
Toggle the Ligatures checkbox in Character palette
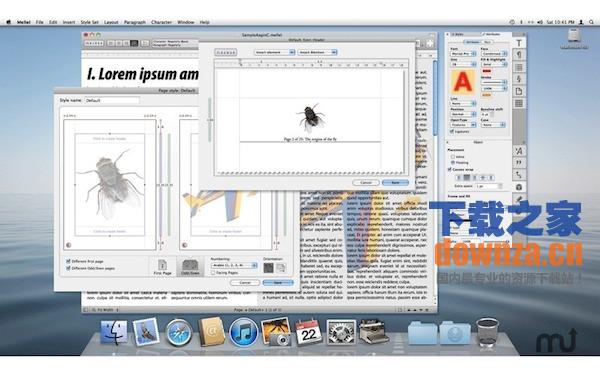(x=452, y=131)
